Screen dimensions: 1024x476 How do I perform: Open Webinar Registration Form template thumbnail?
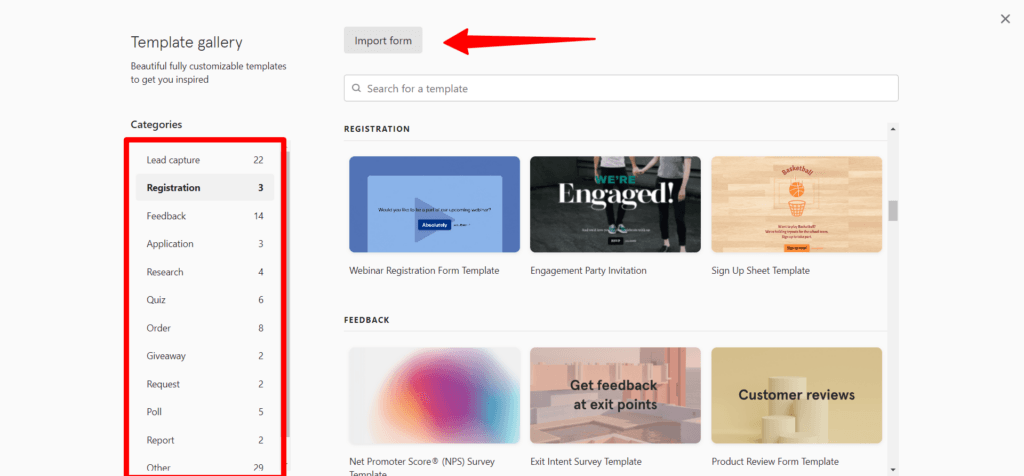coord(434,204)
